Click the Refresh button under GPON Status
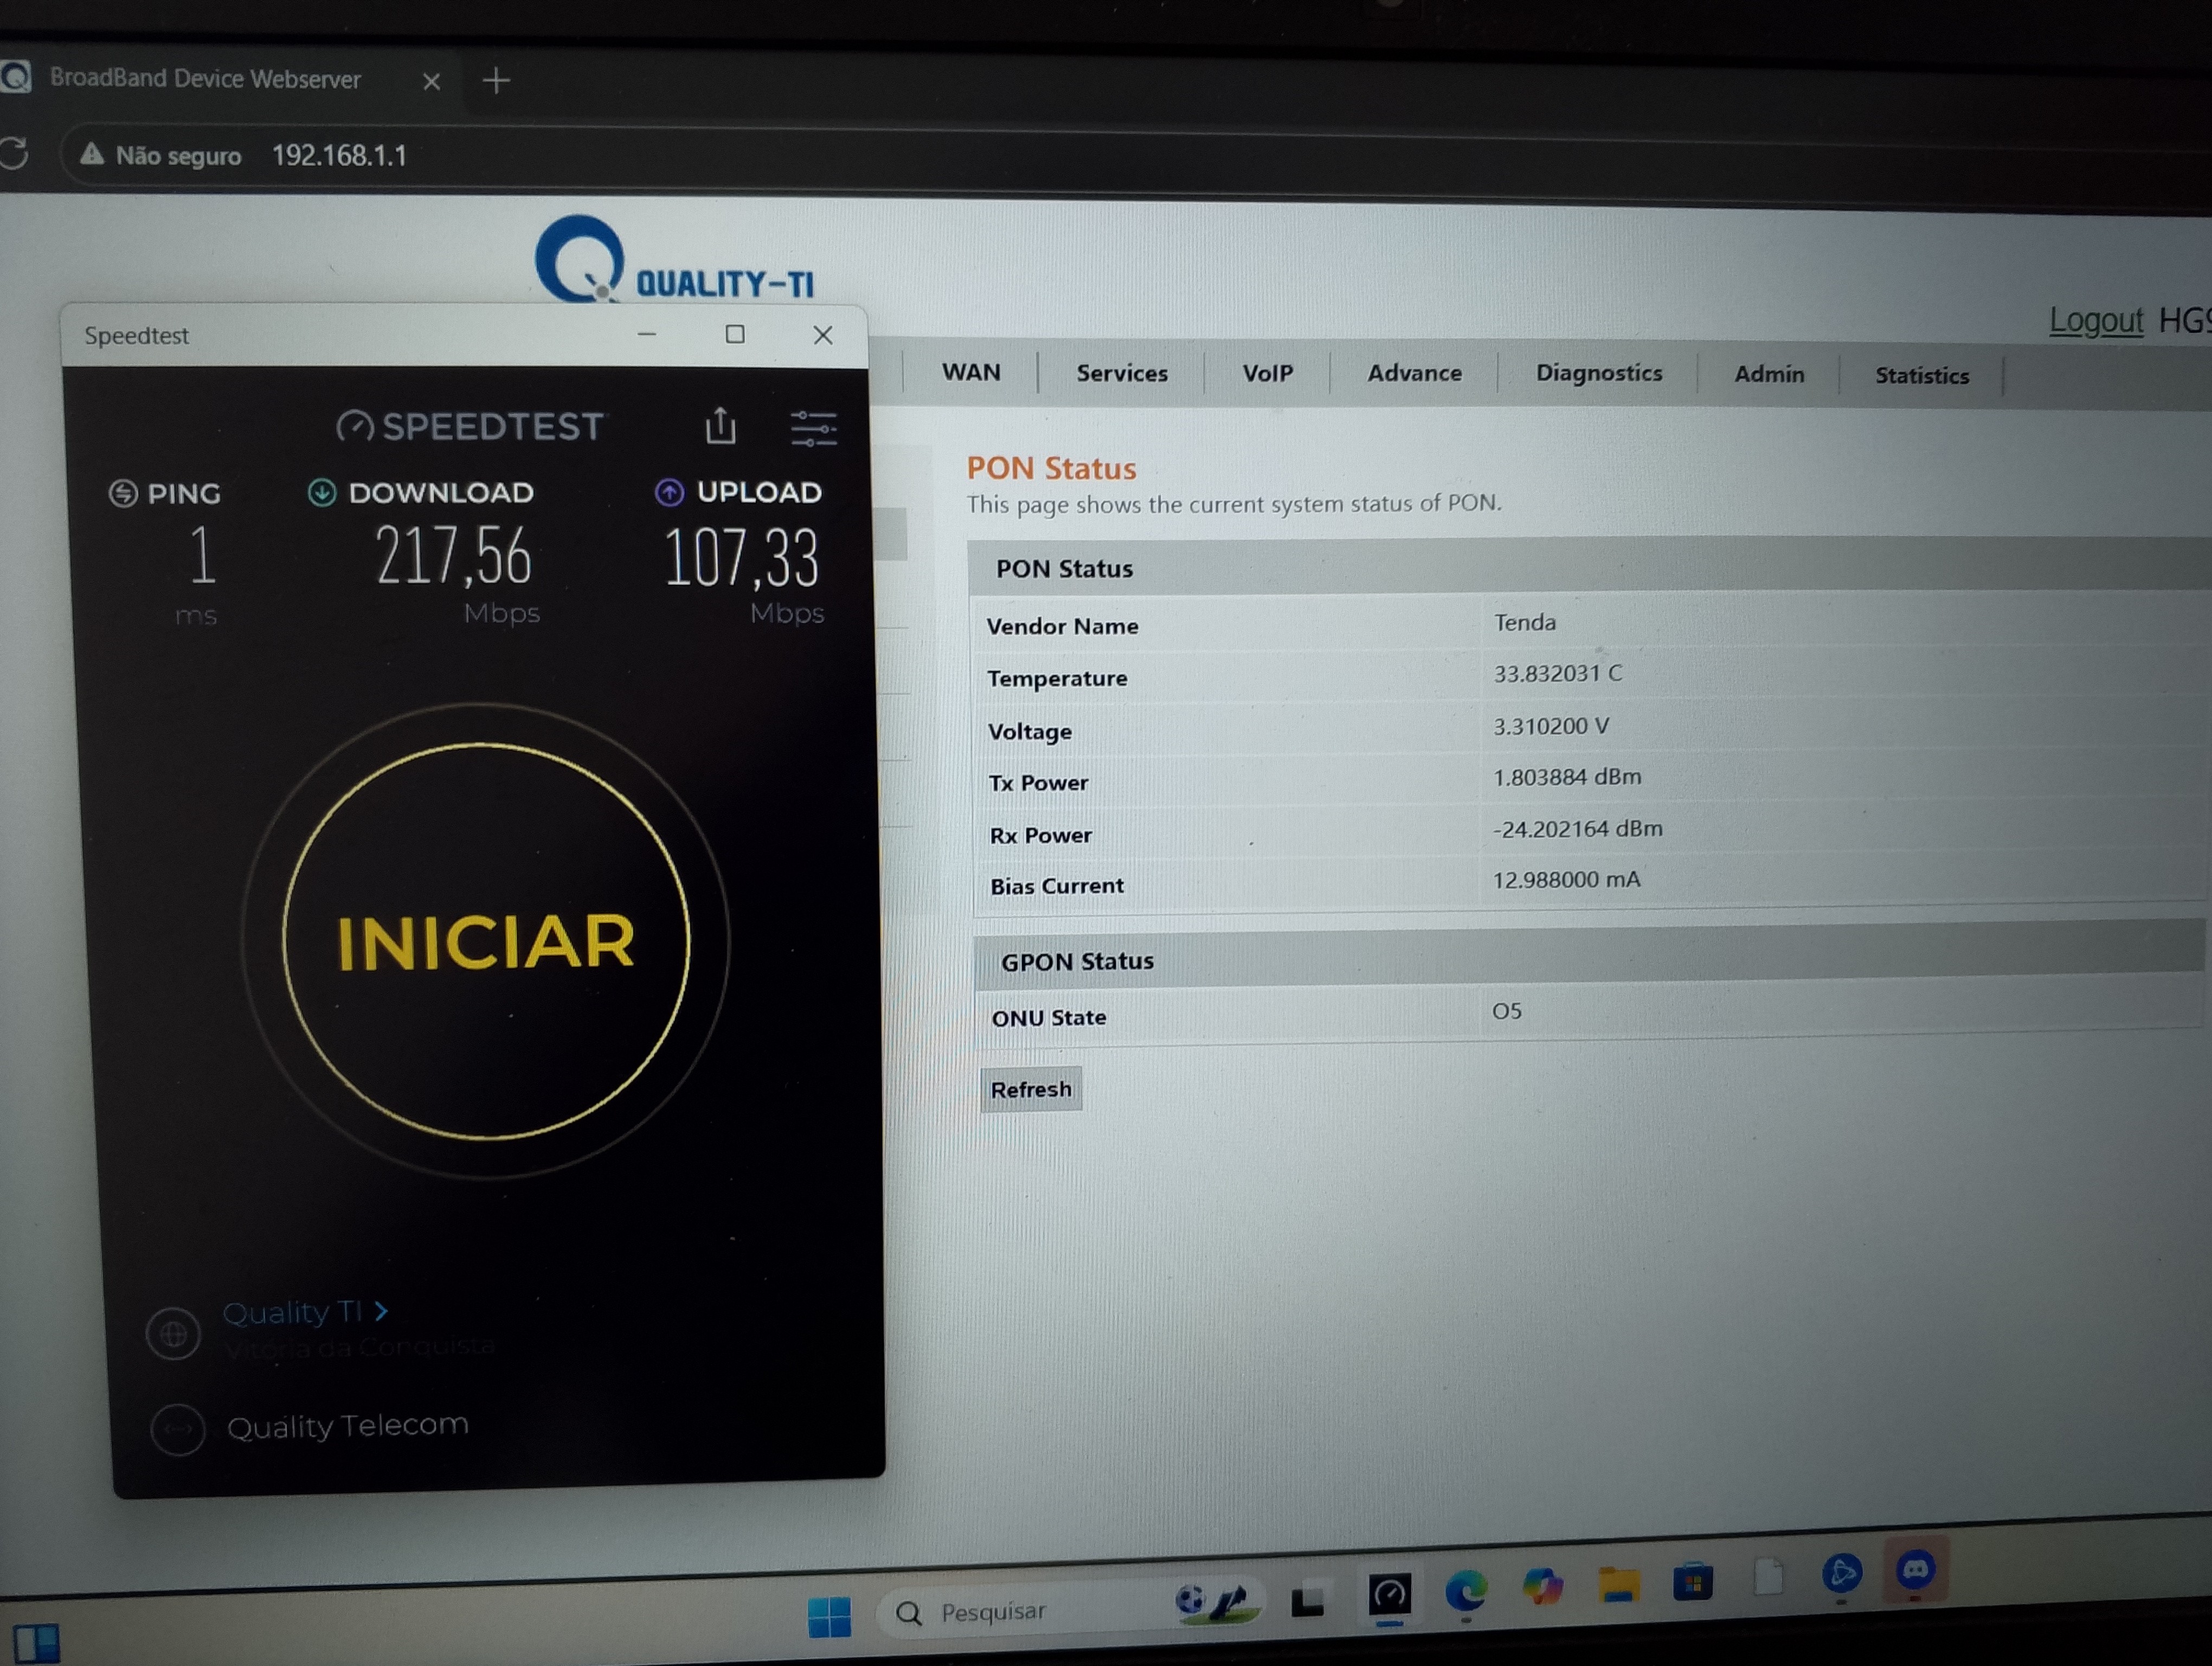The height and width of the screenshot is (1666, 2212). 1030,1089
